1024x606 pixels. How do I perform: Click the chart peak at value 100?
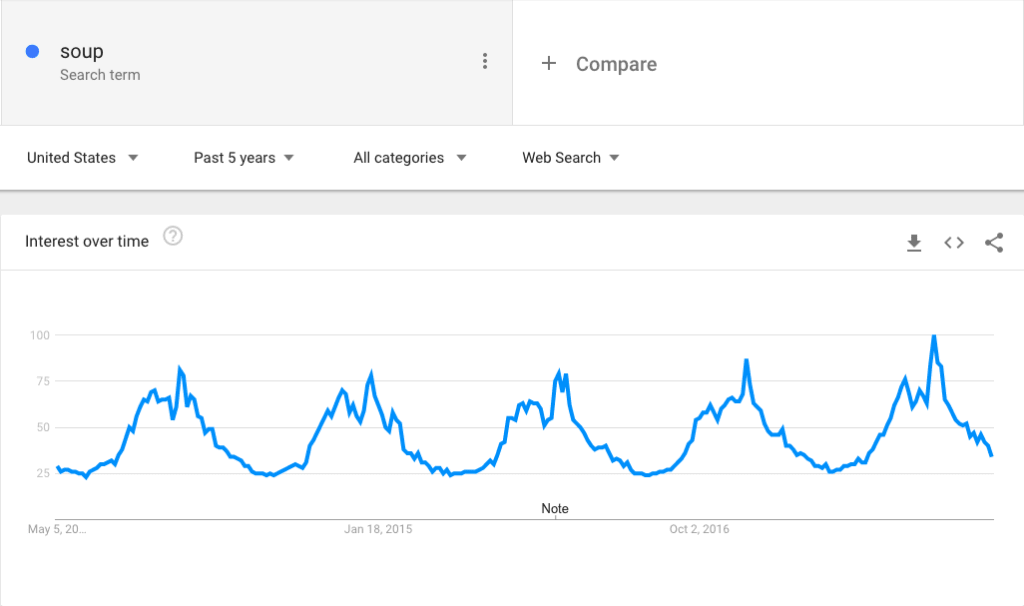click(x=934, y=336)
